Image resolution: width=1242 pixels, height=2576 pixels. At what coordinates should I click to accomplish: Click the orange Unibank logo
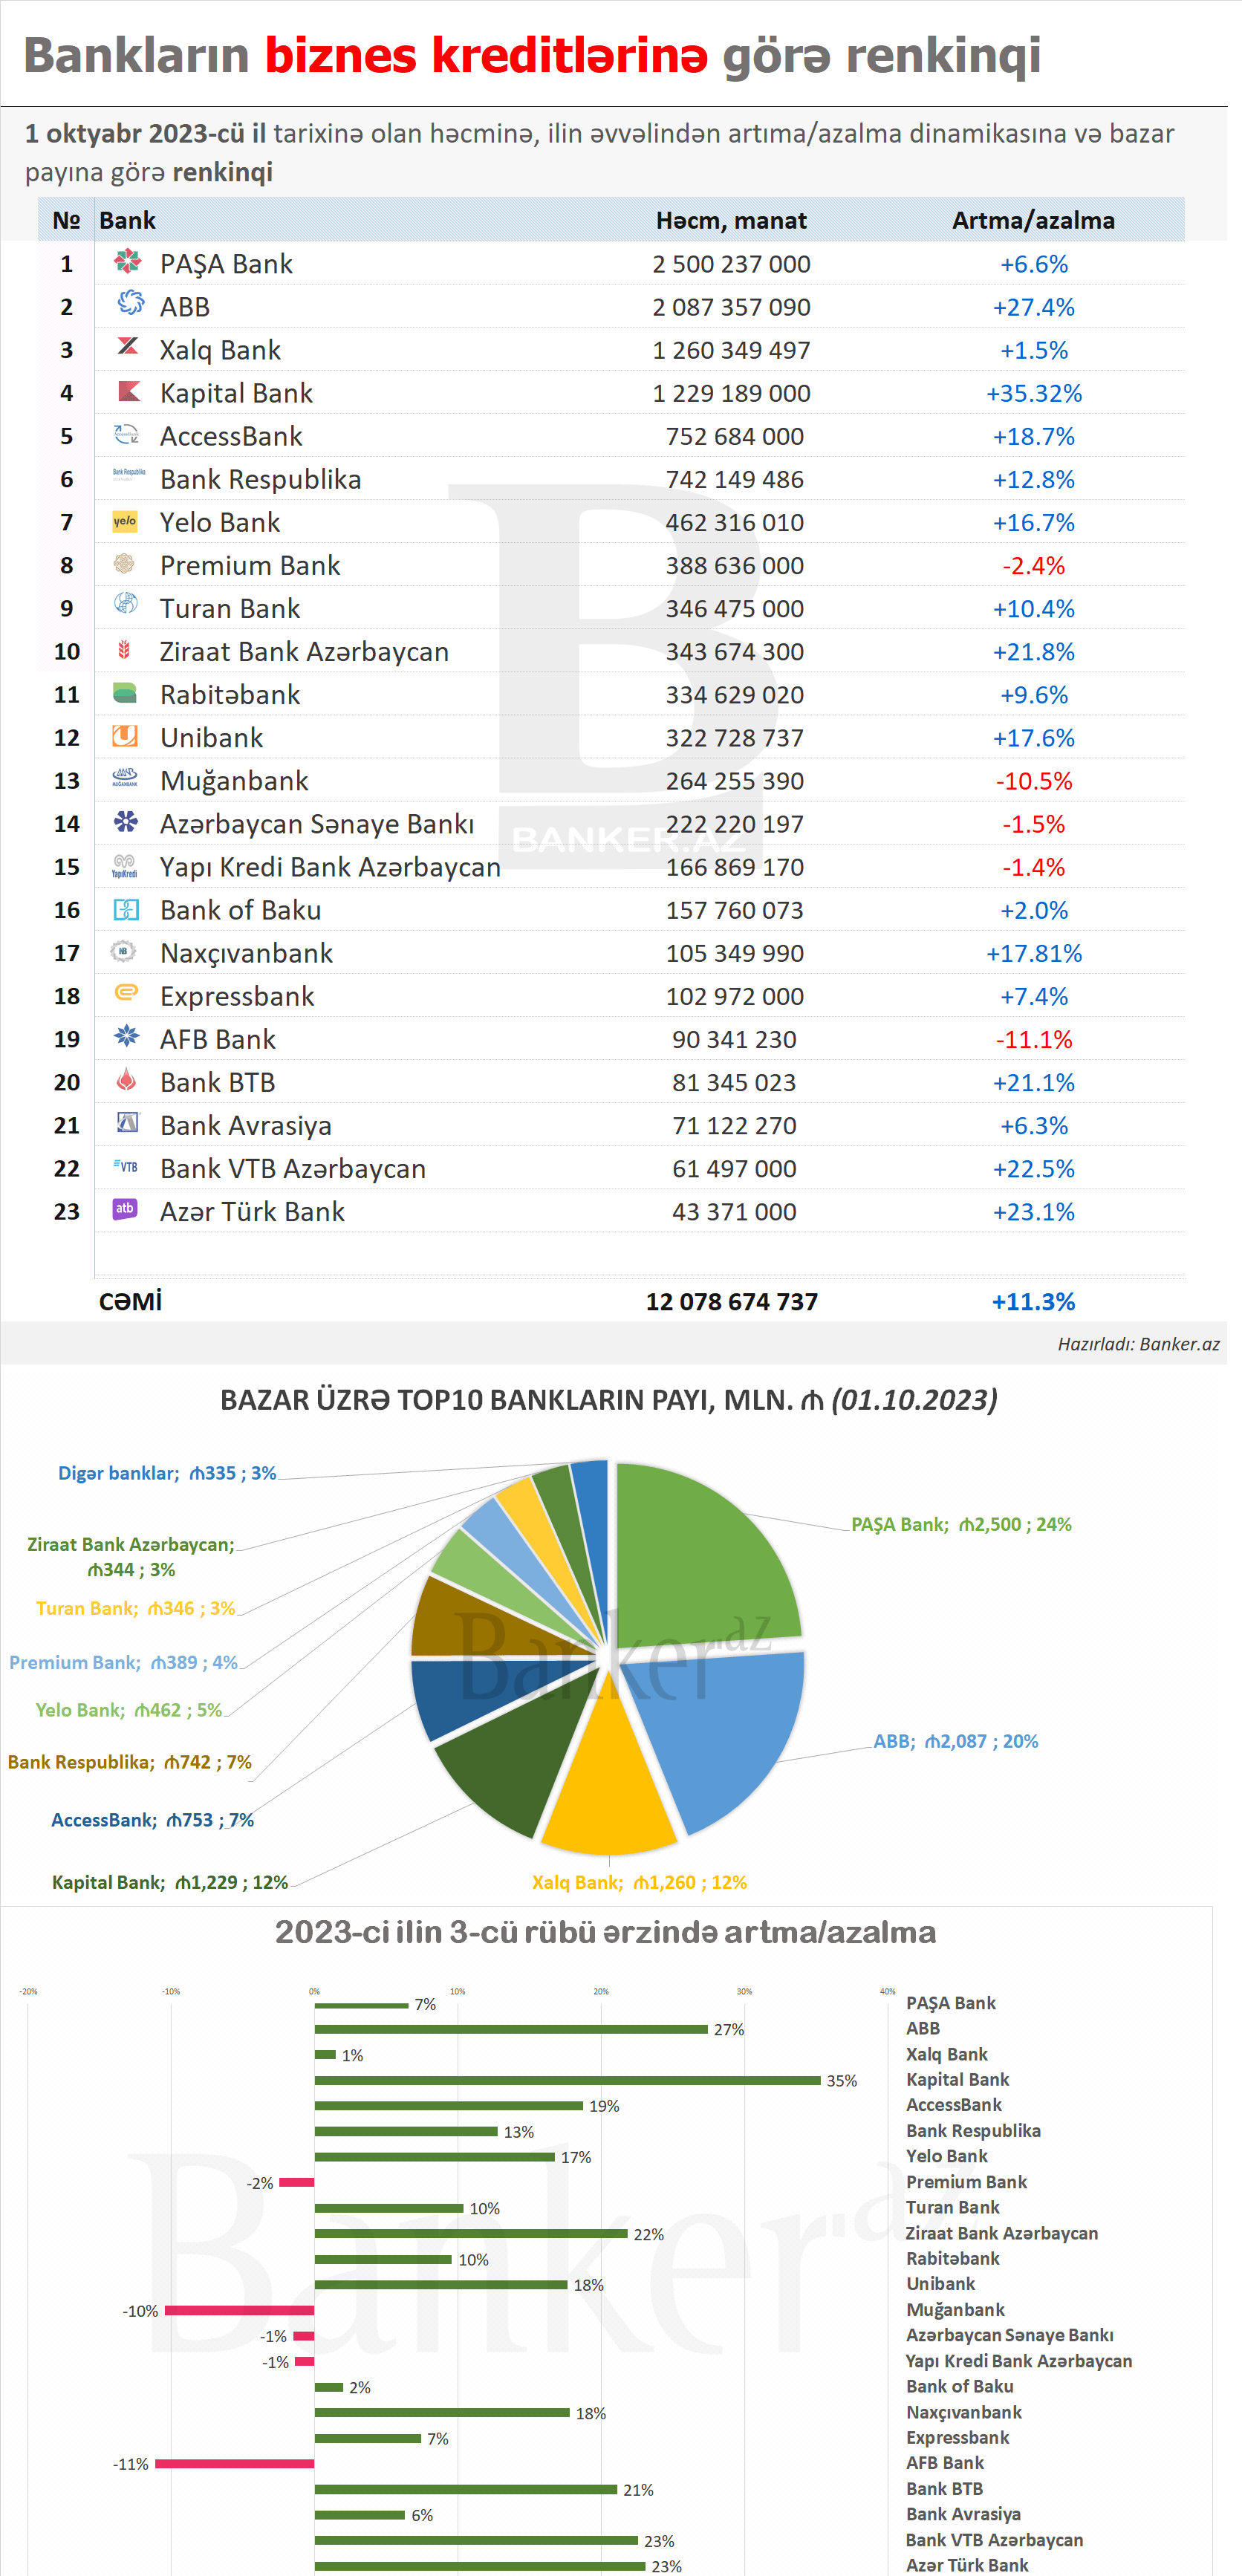click(125, 736)
